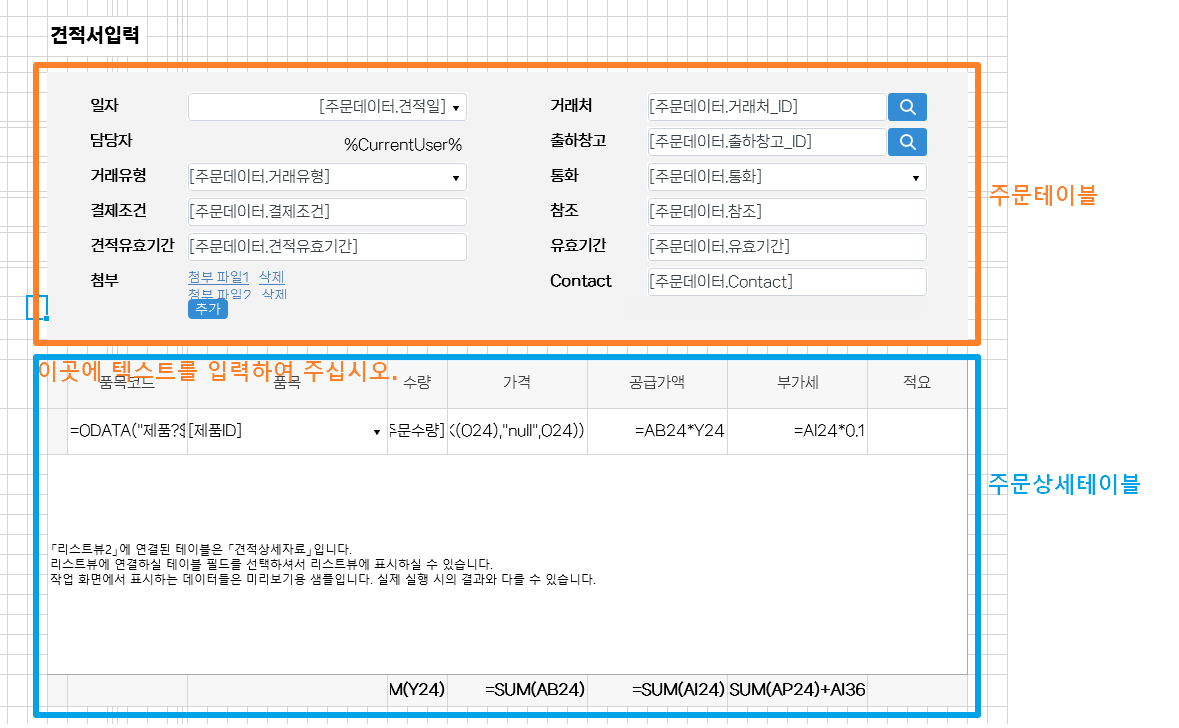Select the =SUM(AB24) total cell

pyautogui.click(x=517, y=690)
